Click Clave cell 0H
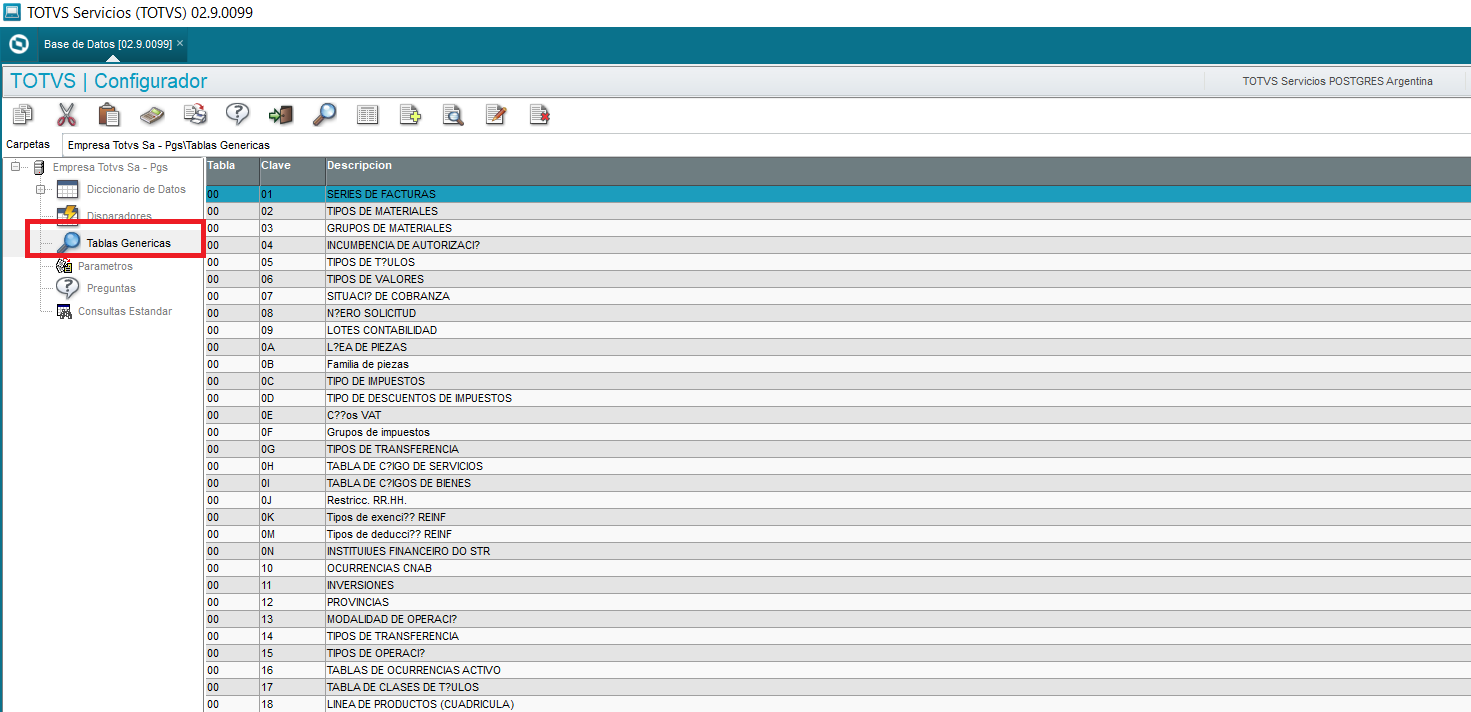 (x=292, y=466)
